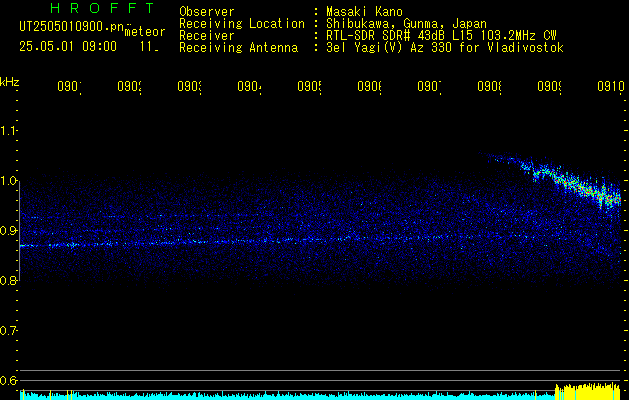
Task: Click the 0906 time axis marker
Action: [x=369, y=86]
